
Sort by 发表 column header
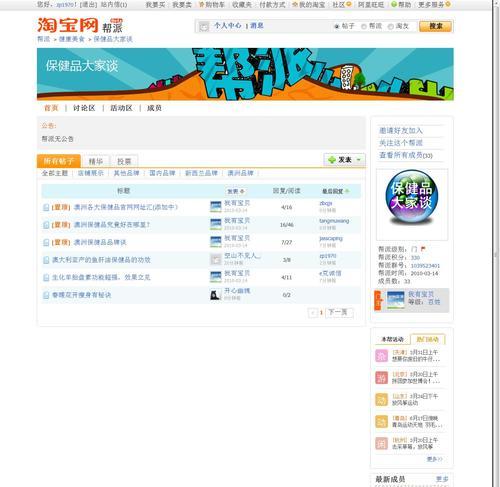pos(236,191)
